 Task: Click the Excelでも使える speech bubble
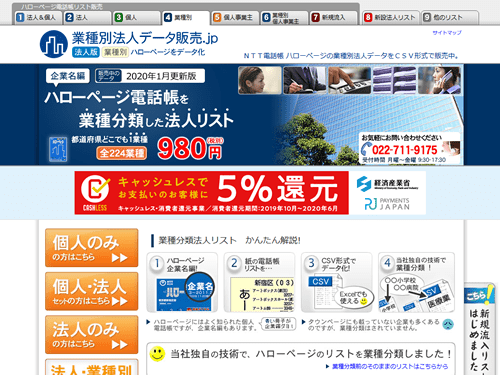(354, 297)
